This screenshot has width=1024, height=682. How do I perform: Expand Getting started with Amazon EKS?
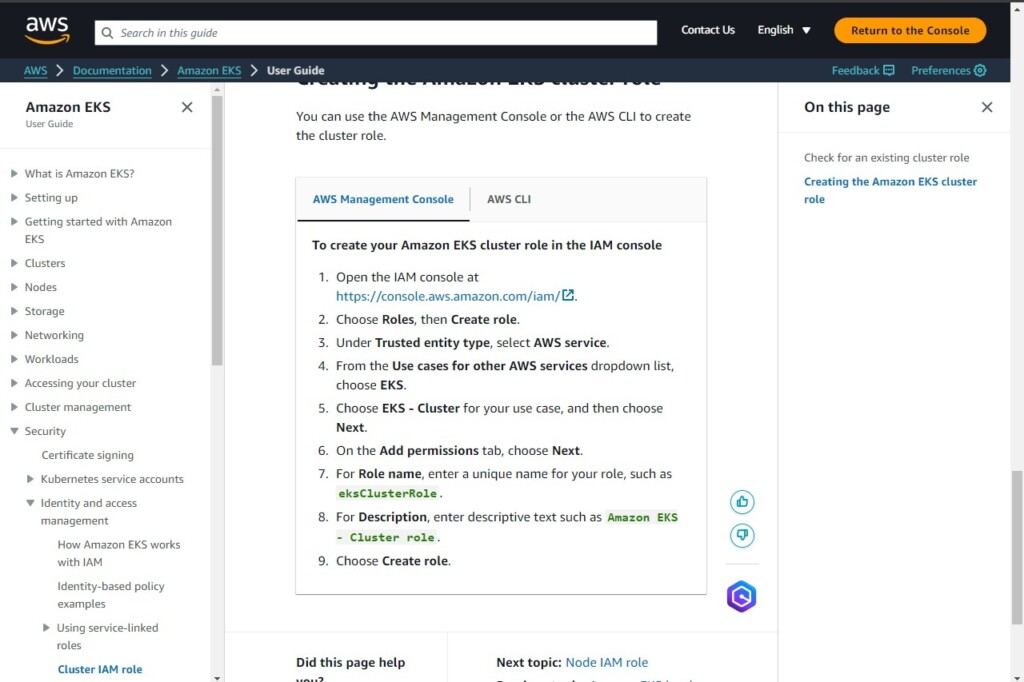14,221
